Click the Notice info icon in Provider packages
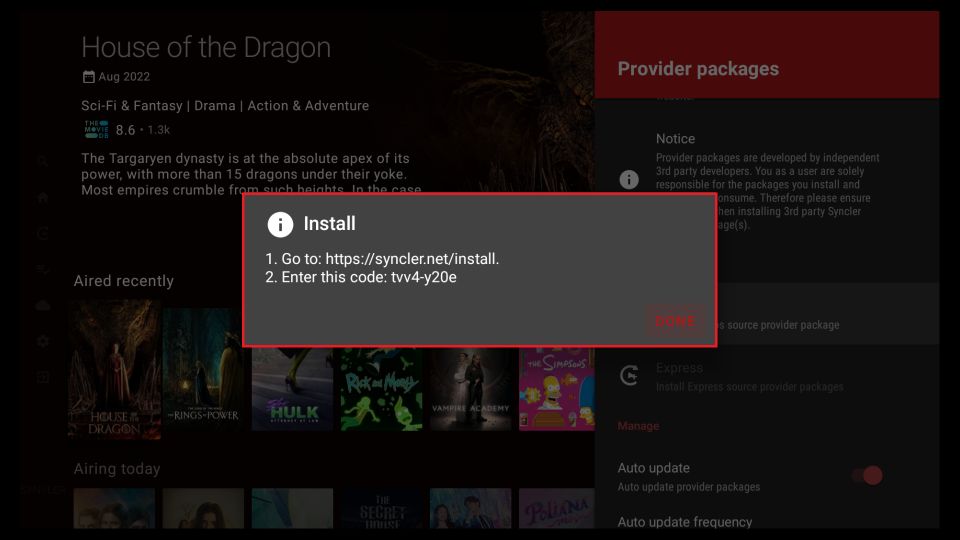Screen dimensions: 960x540 coord(629,179)
